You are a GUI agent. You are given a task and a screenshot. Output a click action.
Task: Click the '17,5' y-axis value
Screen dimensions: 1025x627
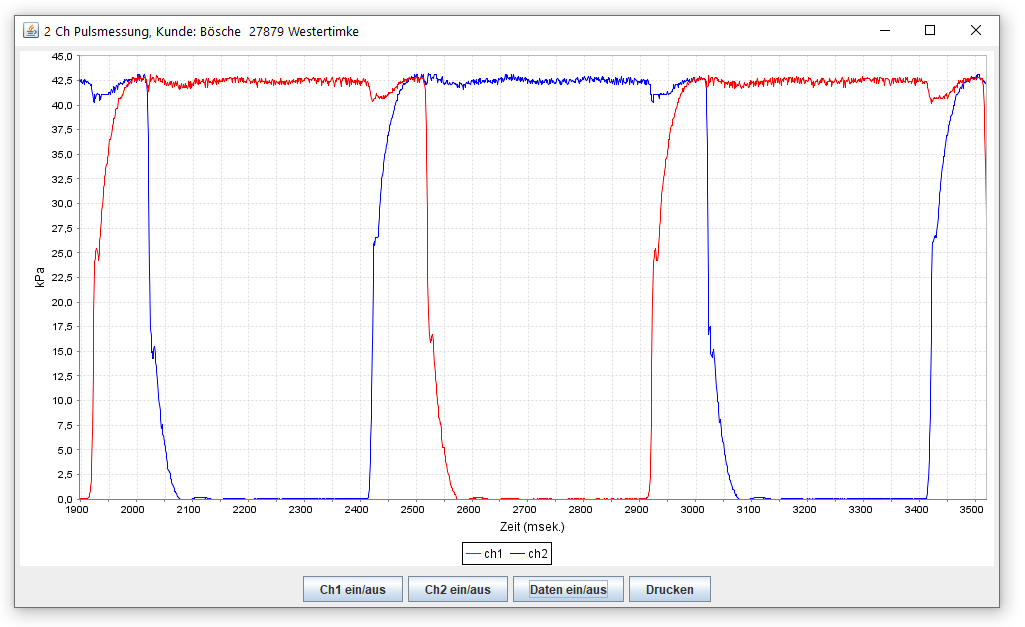click(x=63, y=327)
